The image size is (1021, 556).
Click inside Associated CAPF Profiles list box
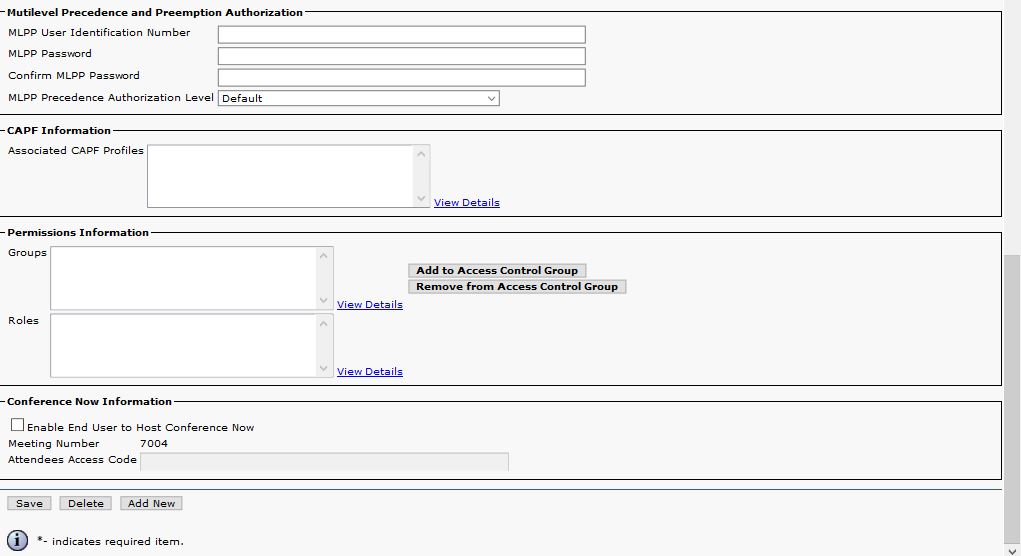click(x=280, y=176)
